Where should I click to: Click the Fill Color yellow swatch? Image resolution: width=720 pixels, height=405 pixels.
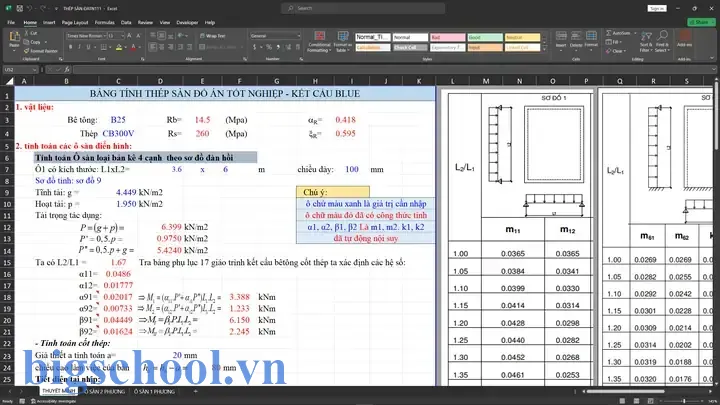[x=119, y=47]
